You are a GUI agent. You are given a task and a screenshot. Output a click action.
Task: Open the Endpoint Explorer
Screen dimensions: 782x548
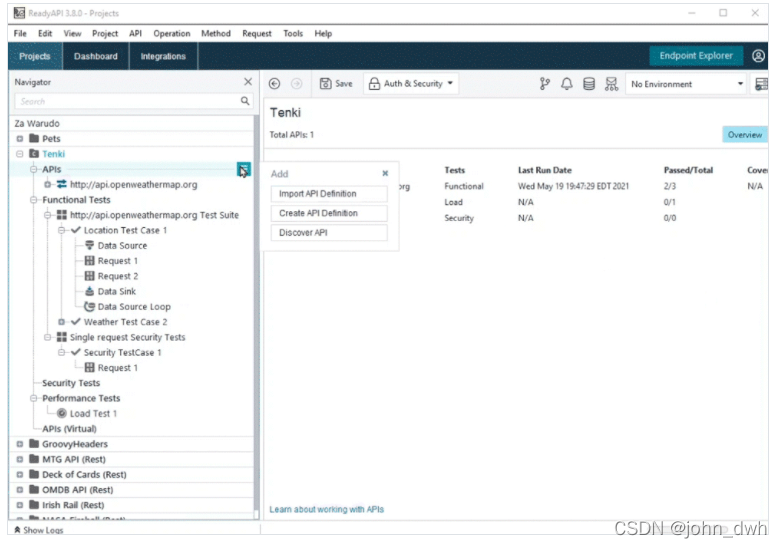(x=696, y=56)
